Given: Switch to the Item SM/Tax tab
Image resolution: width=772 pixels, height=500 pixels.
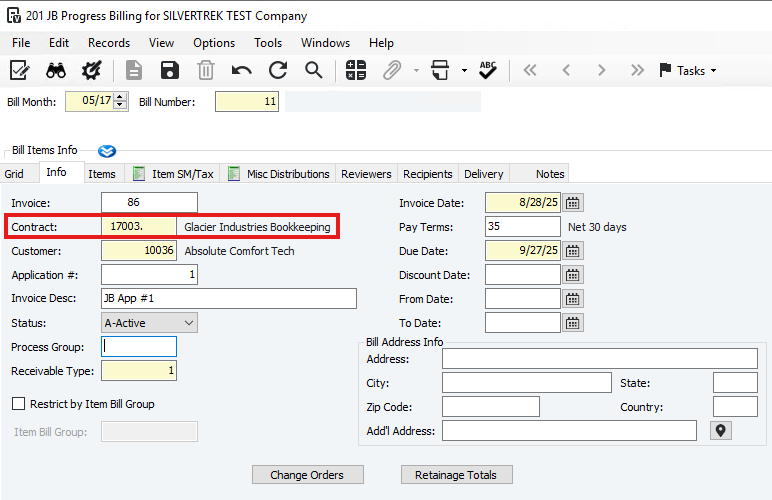Looking at the screenshot, I should click(x=174, y=174).
